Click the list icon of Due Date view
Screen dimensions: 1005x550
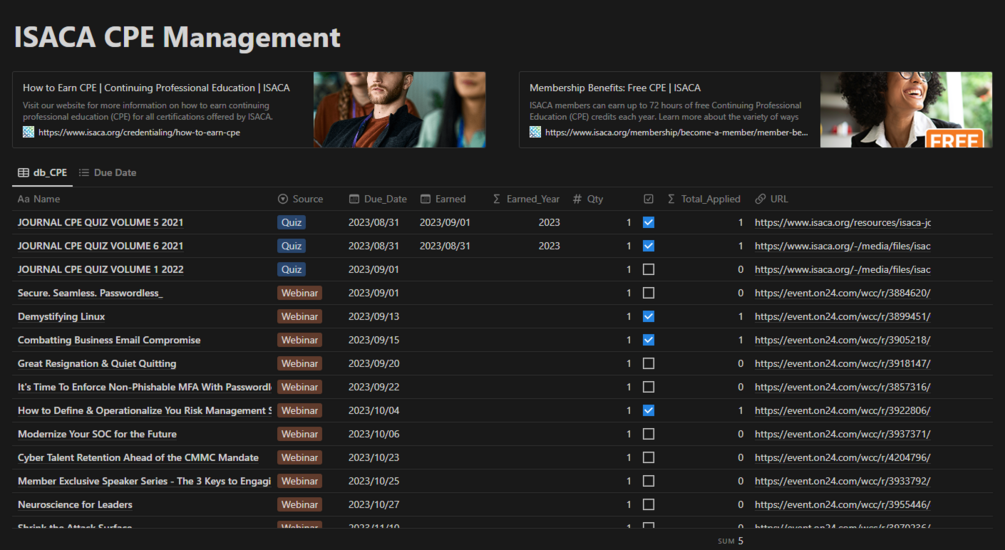click(x=83, y=172)
